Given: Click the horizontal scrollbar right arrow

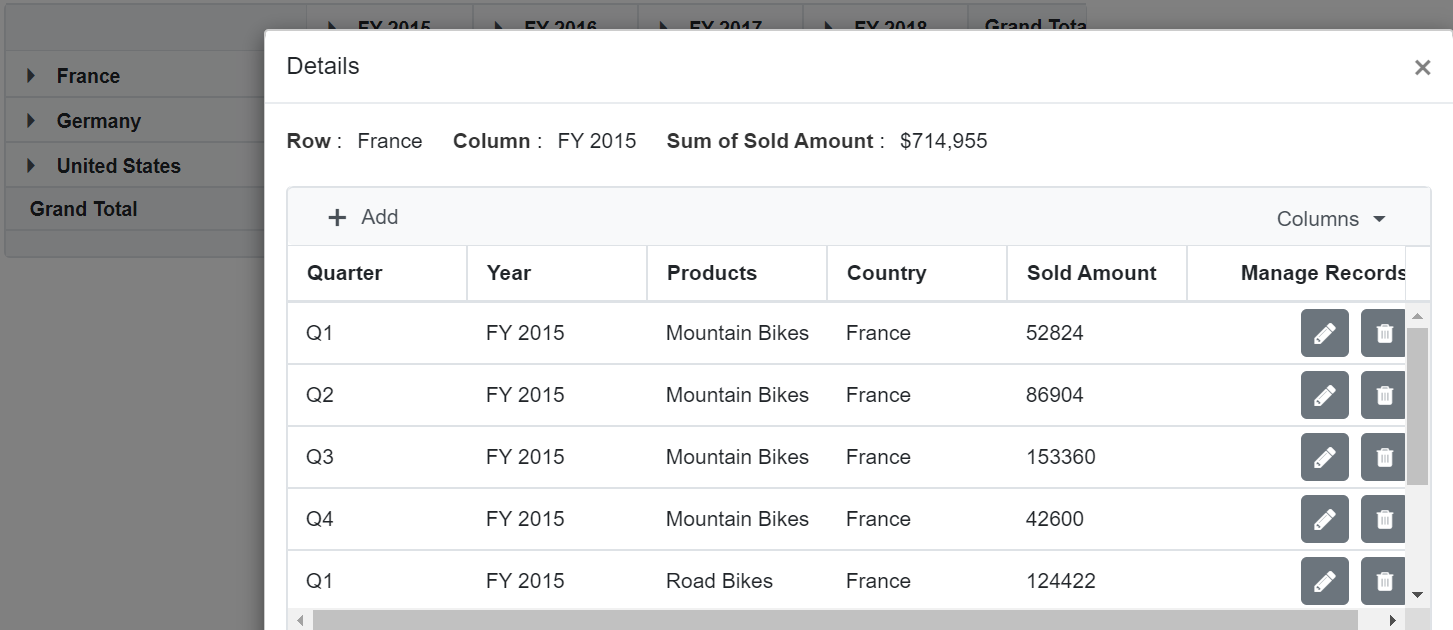Looking at the screenshot, I should pyautogui.click(x=1392, y=619).
